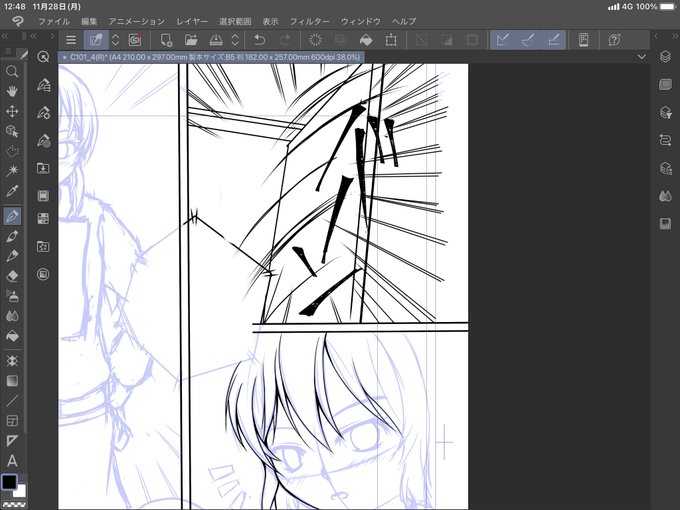The width and height of the screenshot is (680, 510).
Task: Collapse the far-left tool palette double chevron
Action: [6, 36]
